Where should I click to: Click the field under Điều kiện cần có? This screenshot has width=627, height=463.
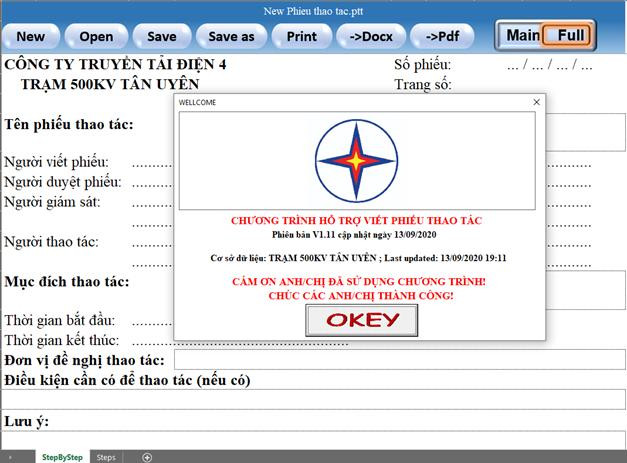tap(313, 399)
